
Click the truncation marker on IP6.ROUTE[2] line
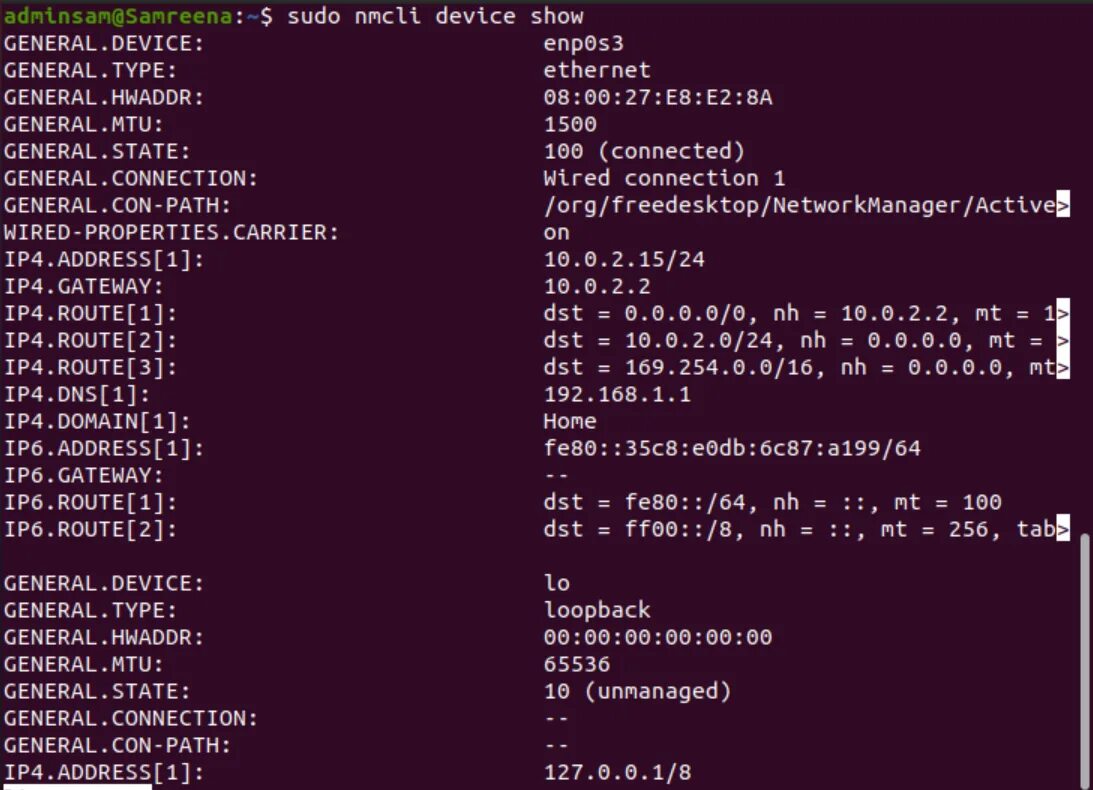[1063, 529]
